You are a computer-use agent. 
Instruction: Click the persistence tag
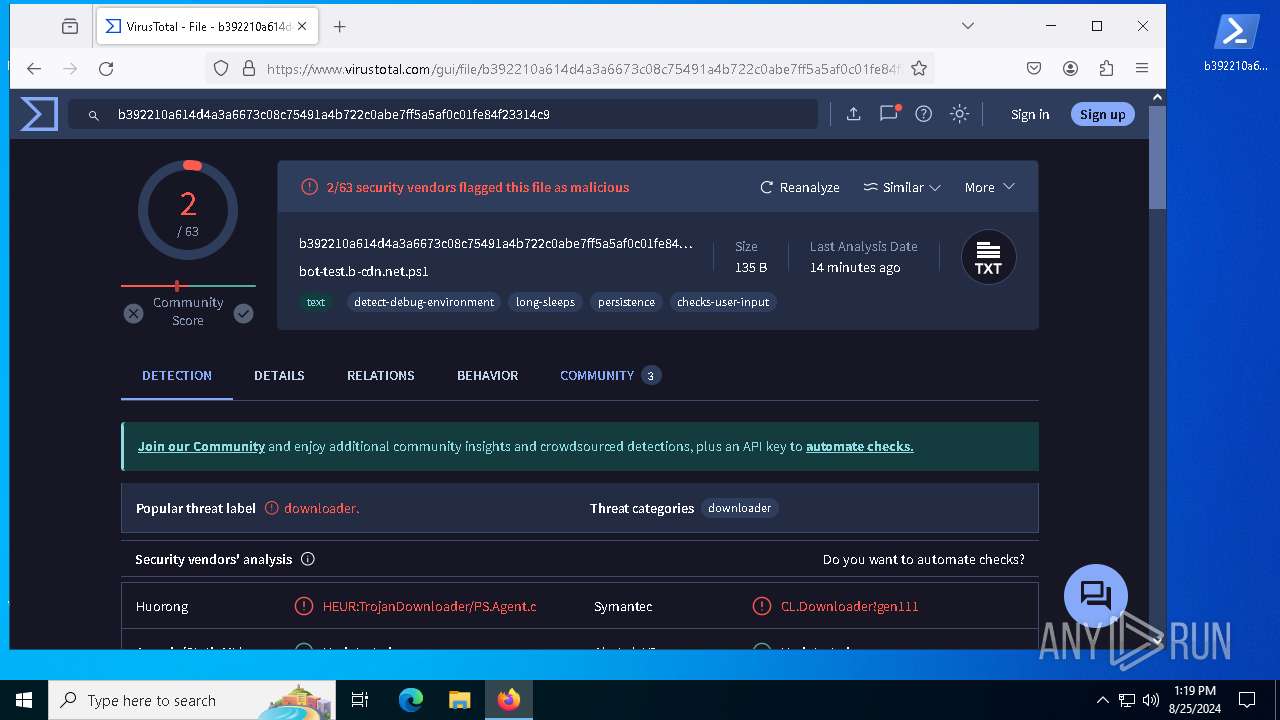click(626, 302)
